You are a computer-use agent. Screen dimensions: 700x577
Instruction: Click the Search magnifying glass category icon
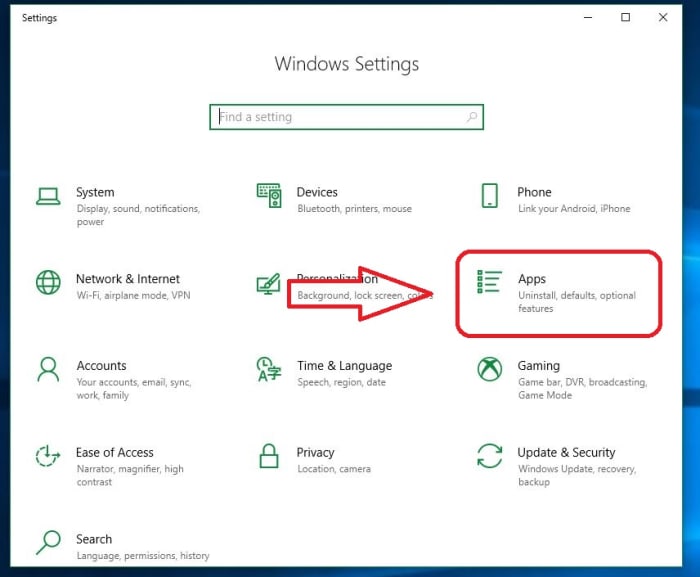coord(48,543)
